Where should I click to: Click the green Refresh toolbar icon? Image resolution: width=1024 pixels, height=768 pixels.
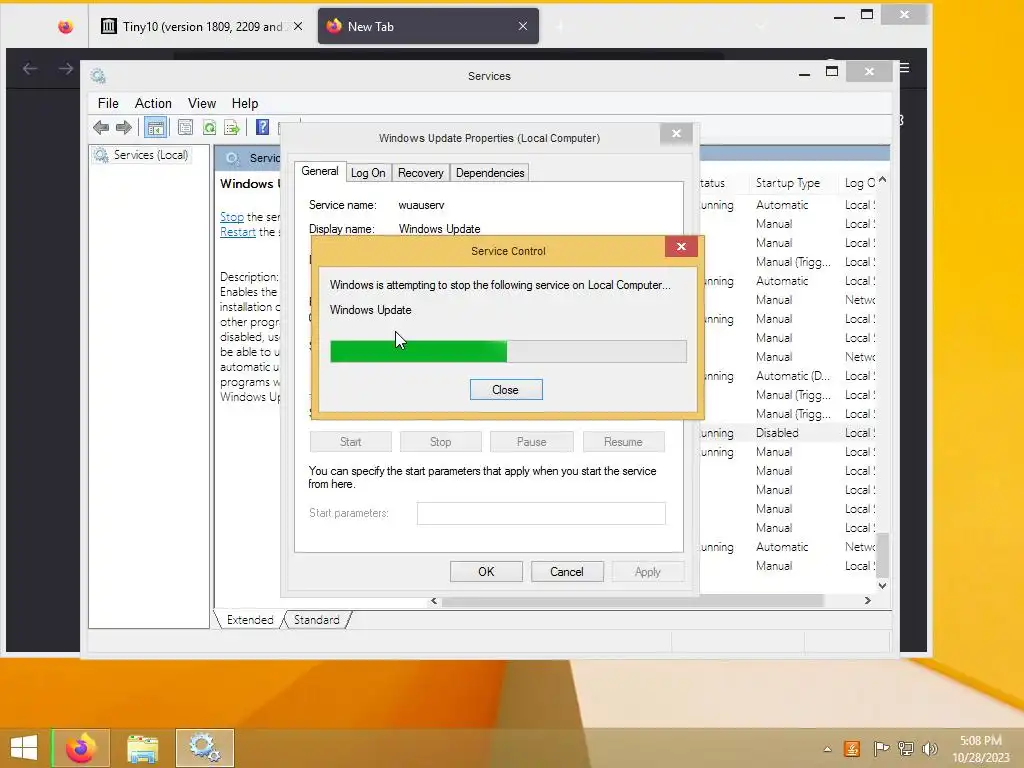[x=209, y=127]
